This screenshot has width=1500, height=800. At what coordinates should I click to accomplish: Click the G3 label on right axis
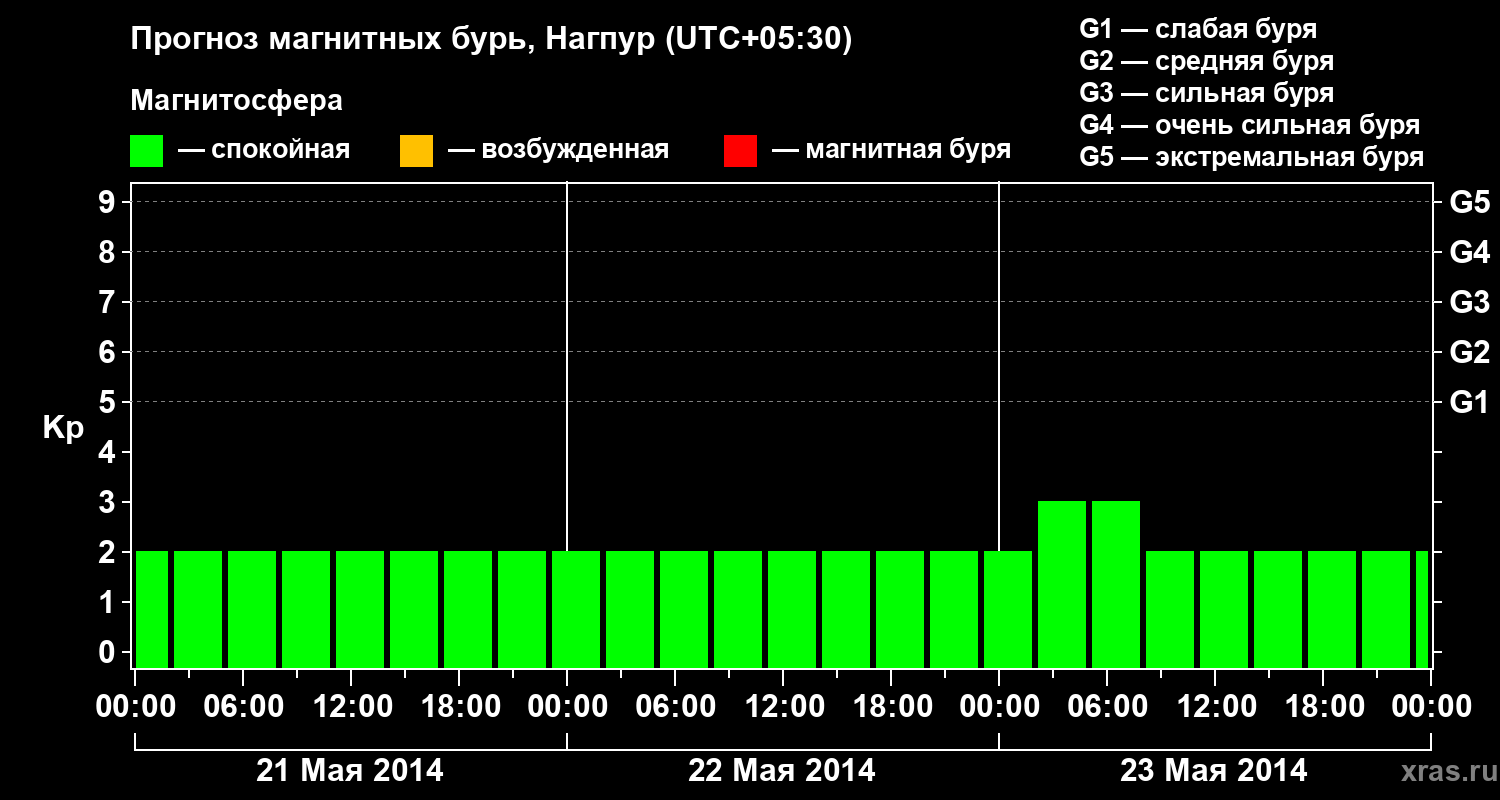point(1470,302)
